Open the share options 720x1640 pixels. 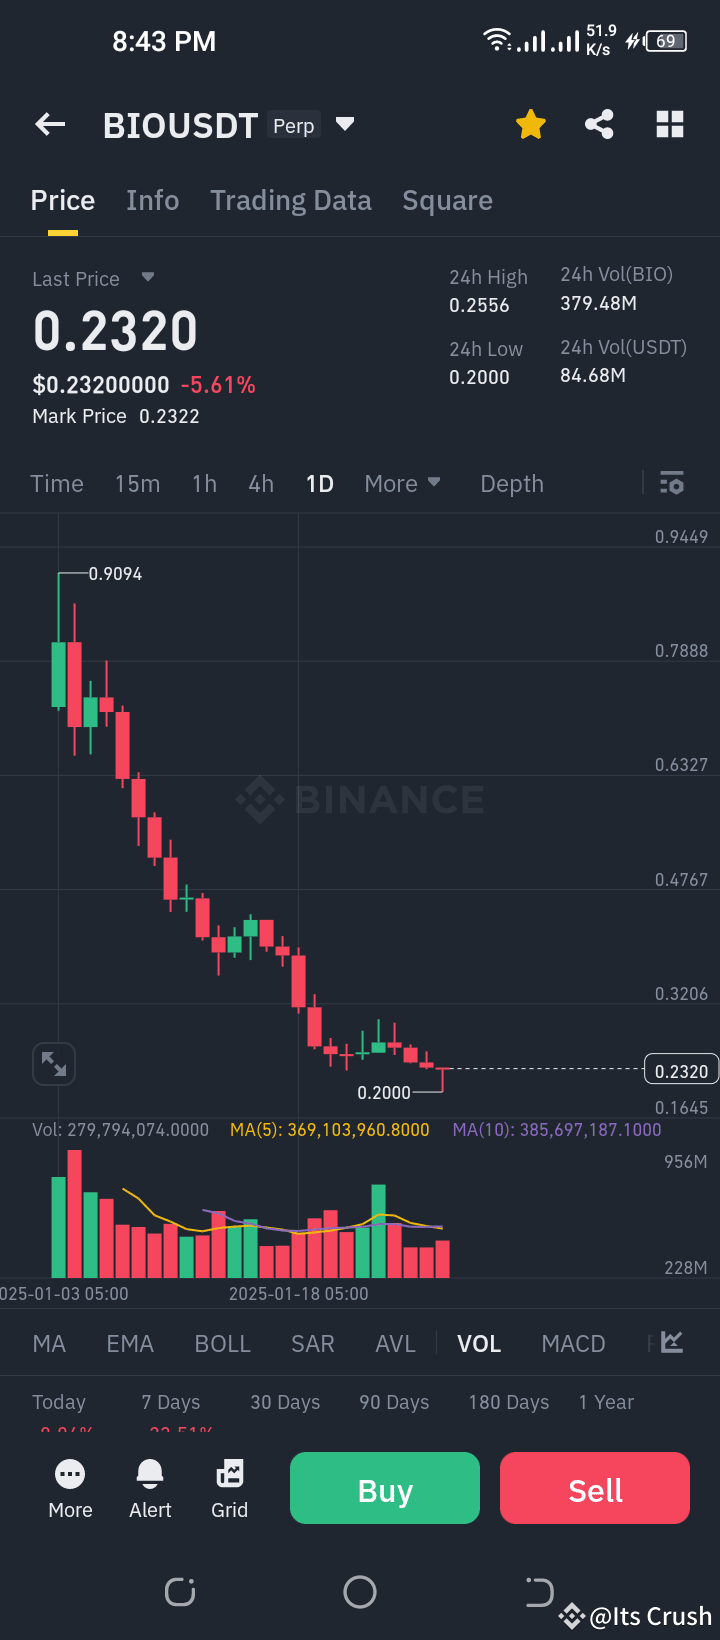(x=599, y=124)
